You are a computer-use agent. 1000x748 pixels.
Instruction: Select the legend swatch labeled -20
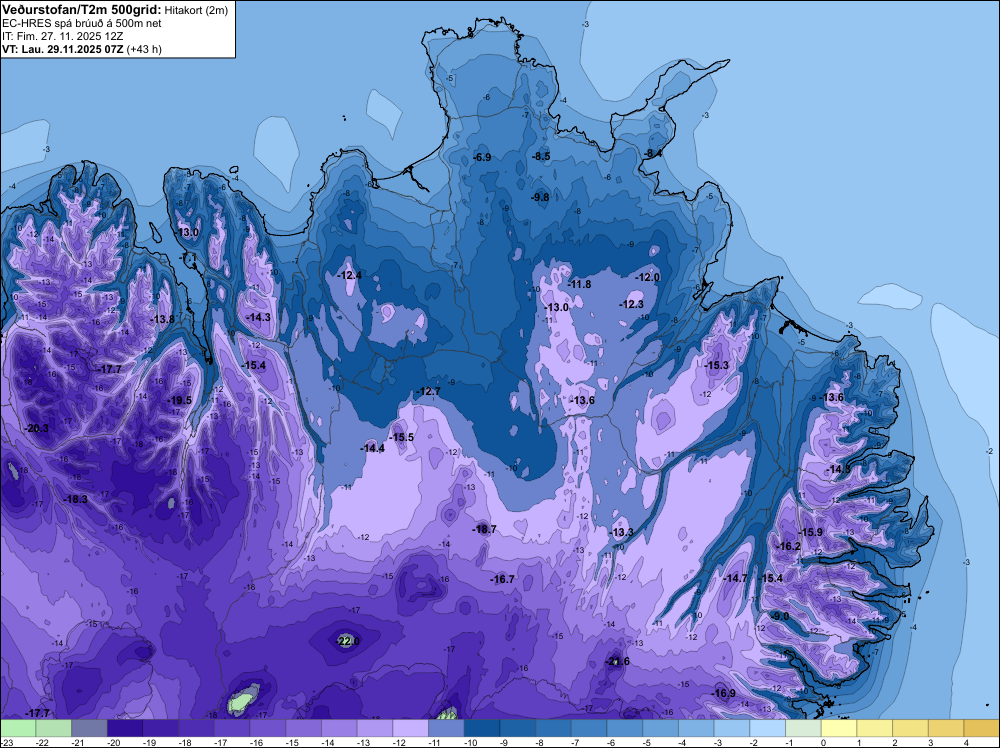point(125,728)
